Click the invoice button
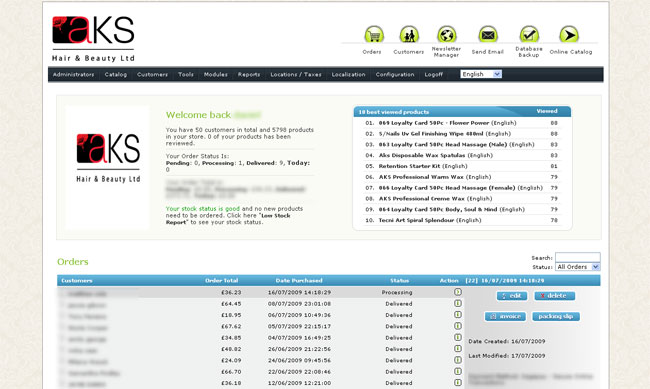The width and height of the screenshot is (650, 389). pyautogui.click(x=505, y=316)
